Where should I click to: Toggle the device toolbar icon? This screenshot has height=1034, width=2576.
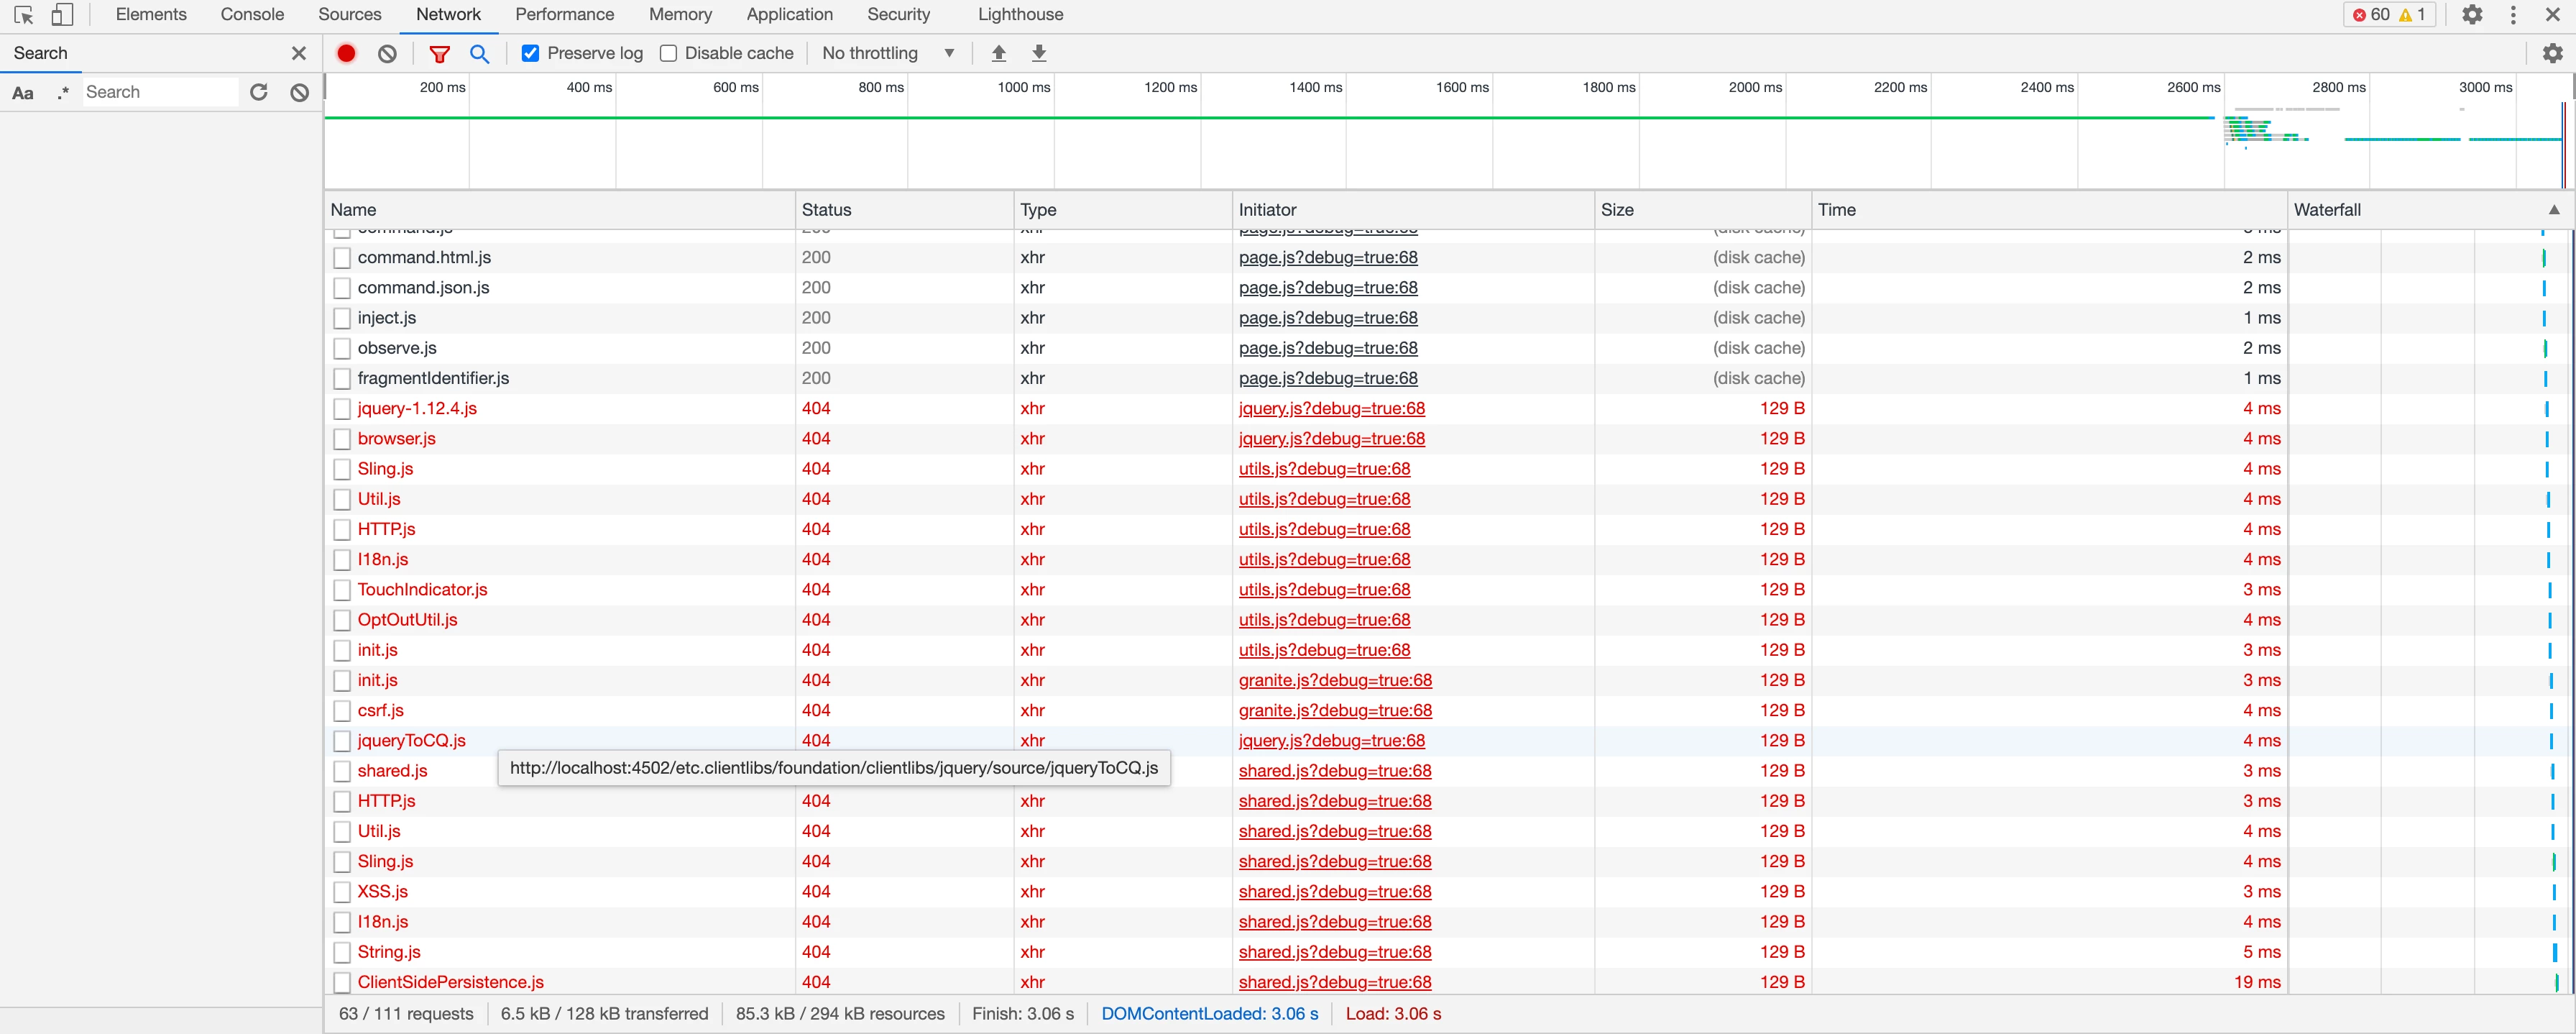[x=62, y=15]
